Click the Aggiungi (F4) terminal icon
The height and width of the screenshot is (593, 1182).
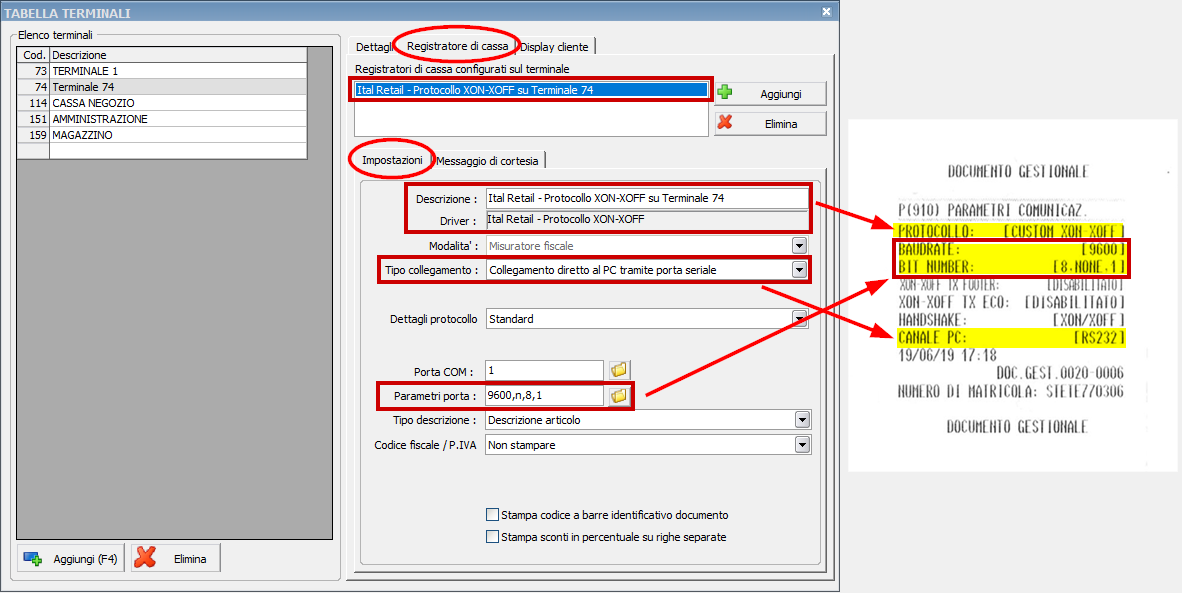33,559
